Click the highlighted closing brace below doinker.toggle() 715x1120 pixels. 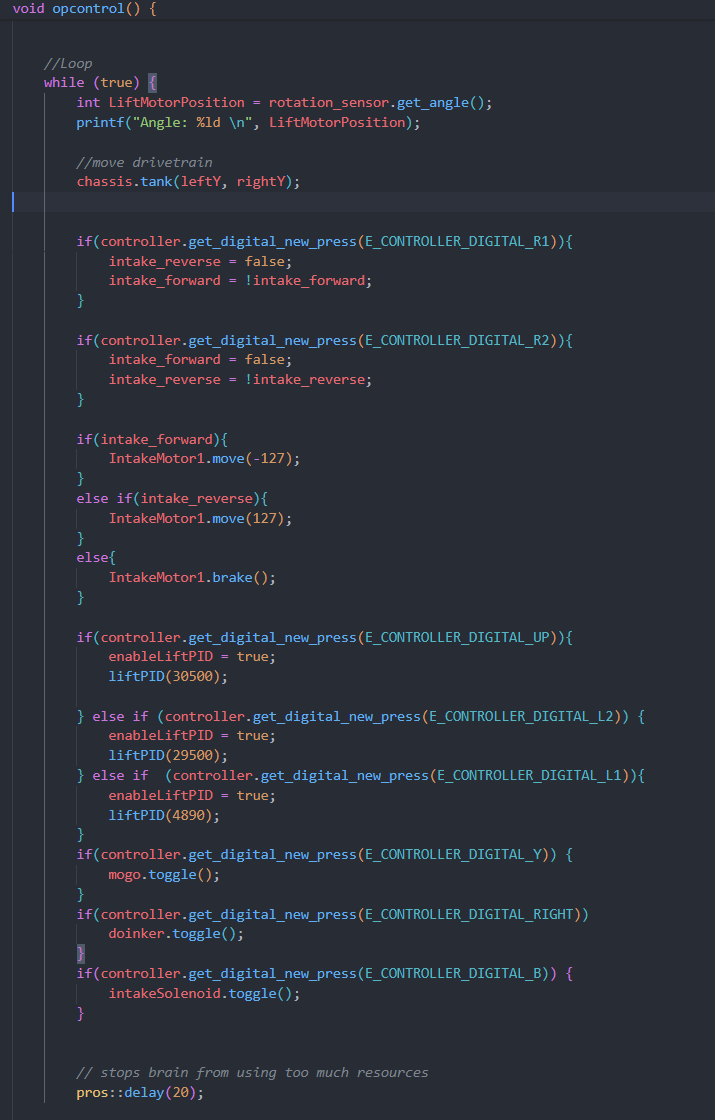tap(81, 954)
